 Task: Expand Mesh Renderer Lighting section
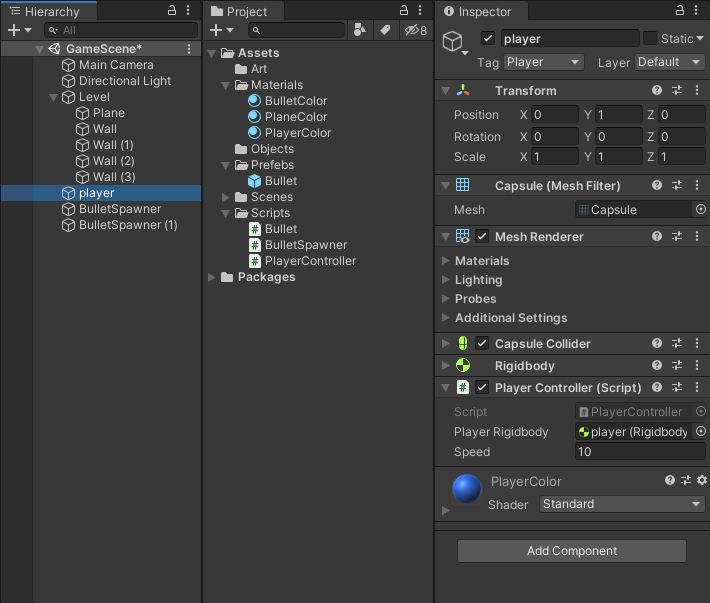click(x=446, y=280)
